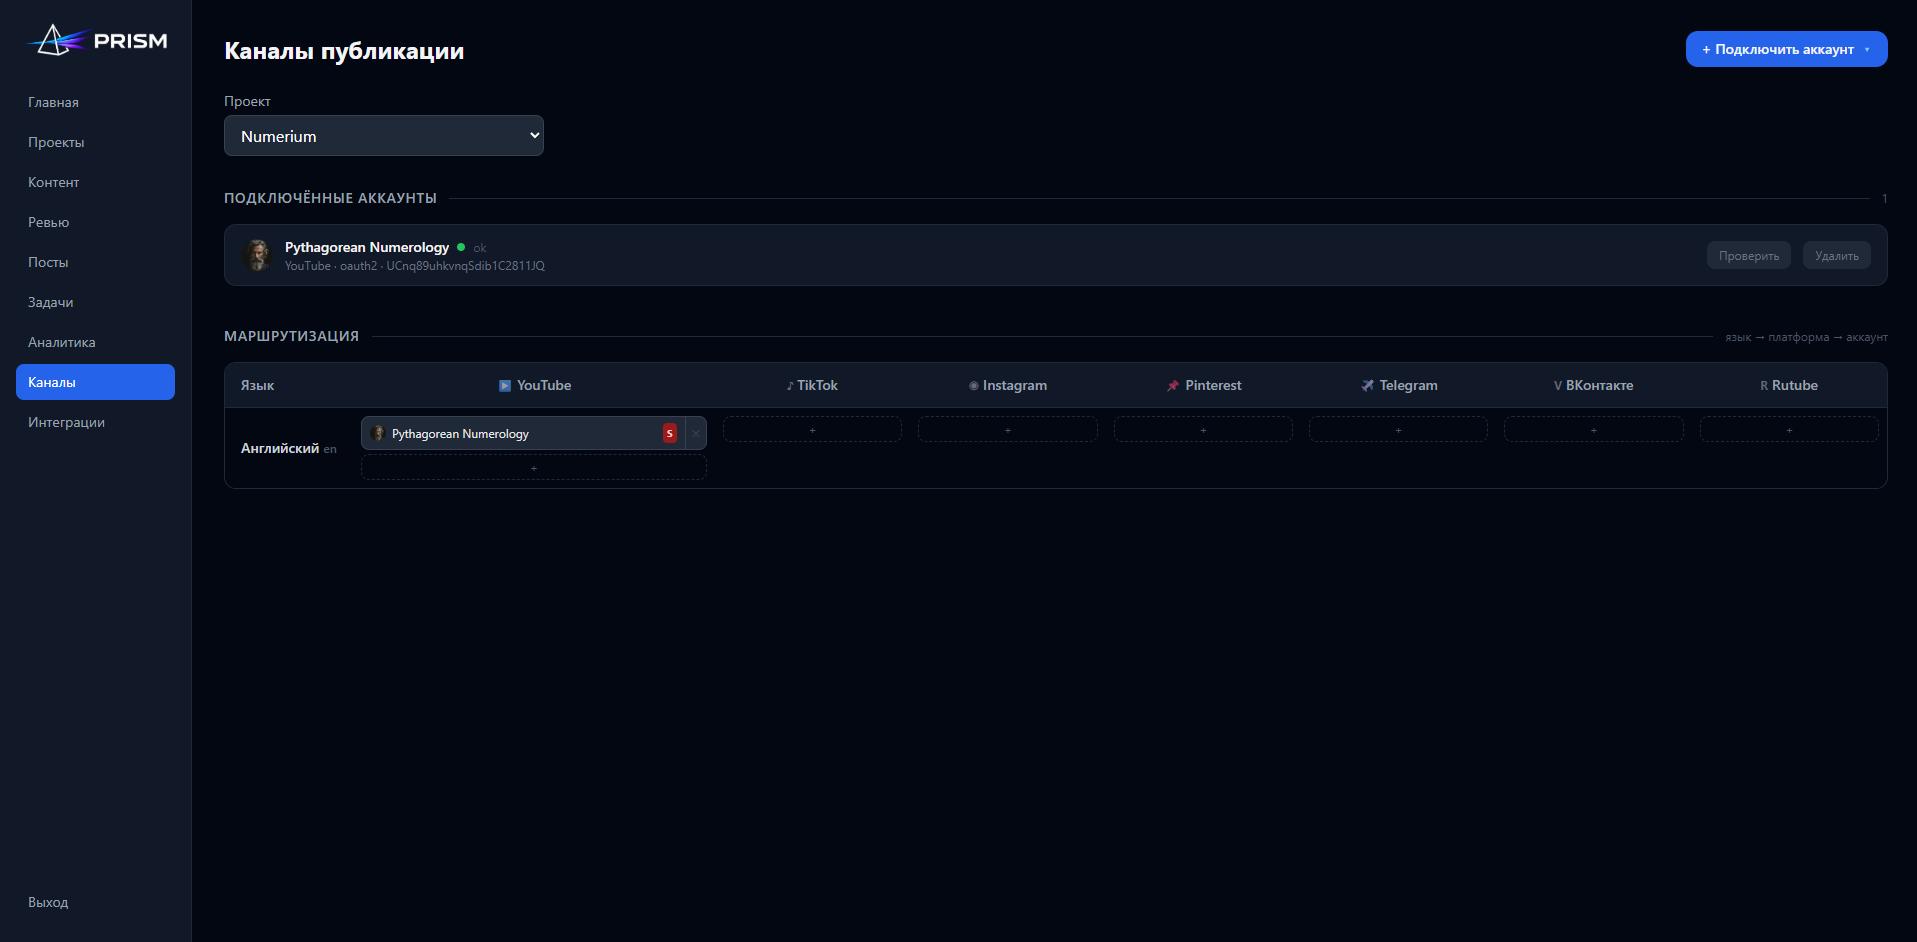1917x942 pixels.
Task: Open the Подключить аккаунт button menu
Action: pyautogui.click(x=1787, y=49)
